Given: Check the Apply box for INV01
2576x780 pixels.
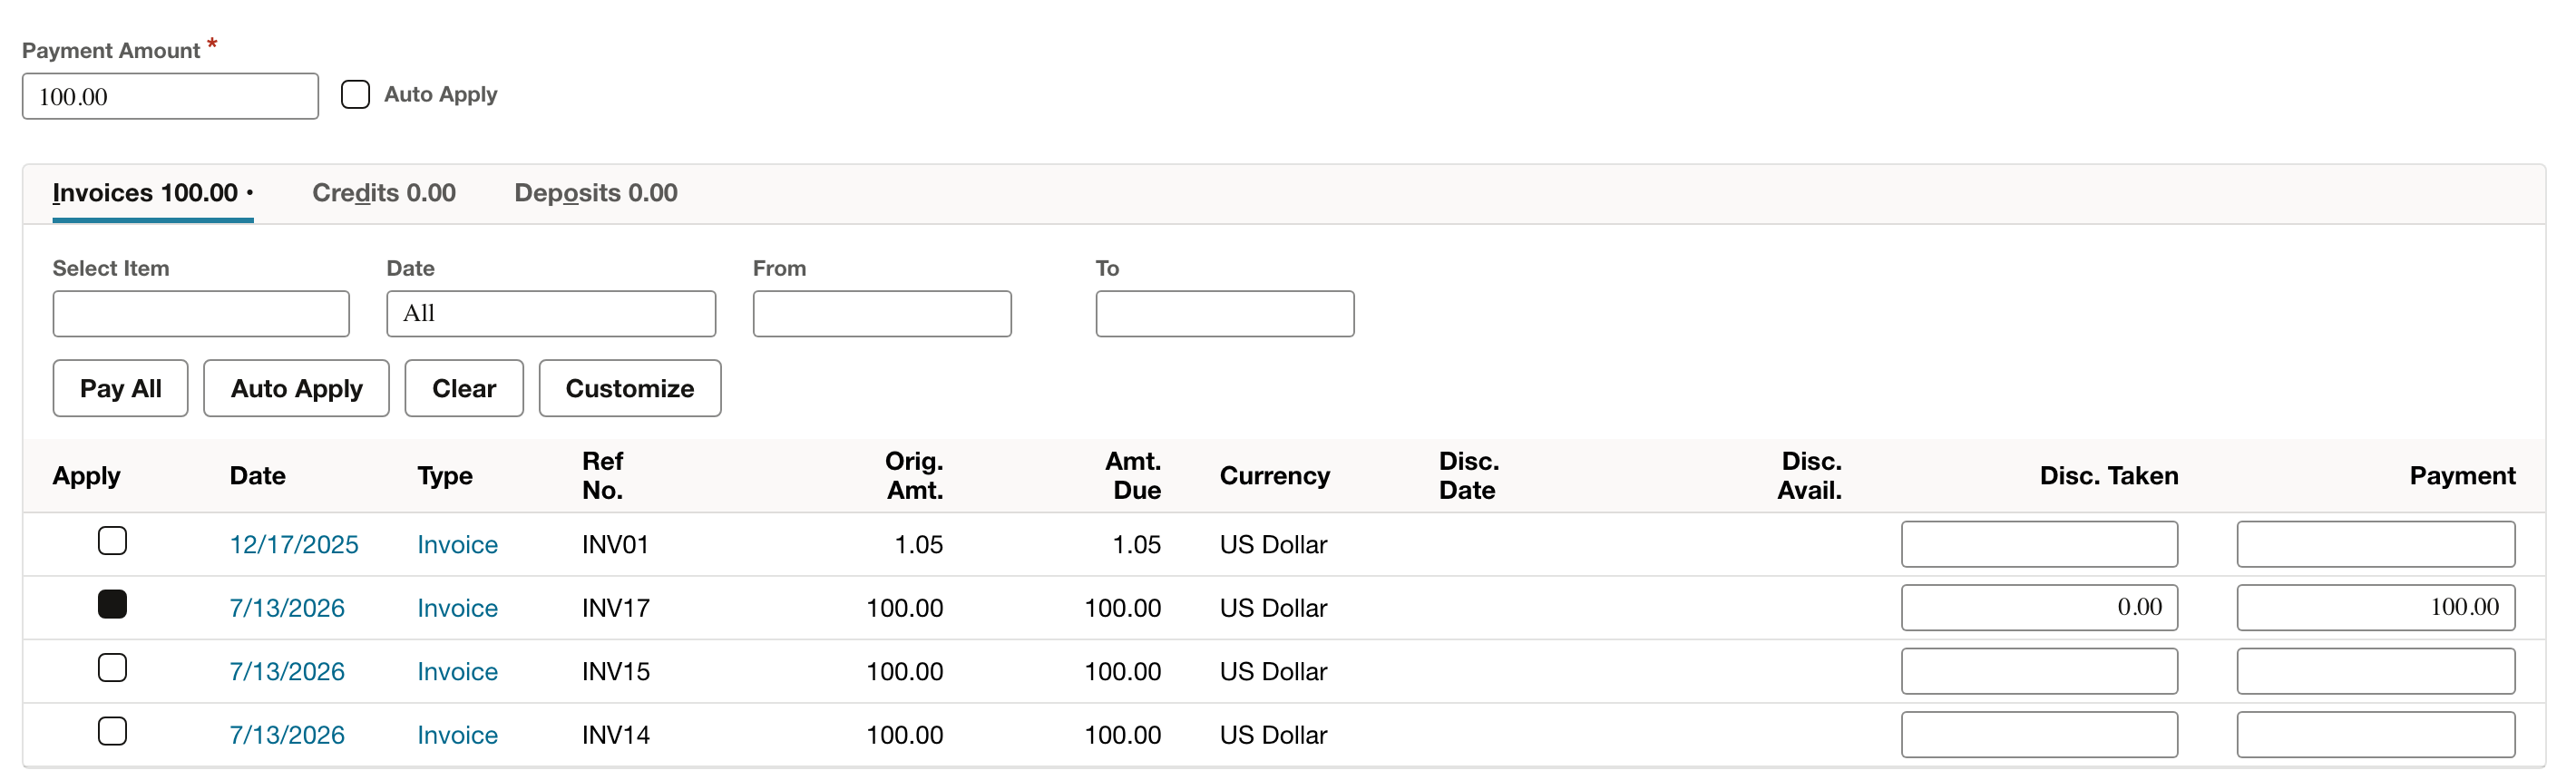Looking at the screenshot, I should tap(112, 541).
